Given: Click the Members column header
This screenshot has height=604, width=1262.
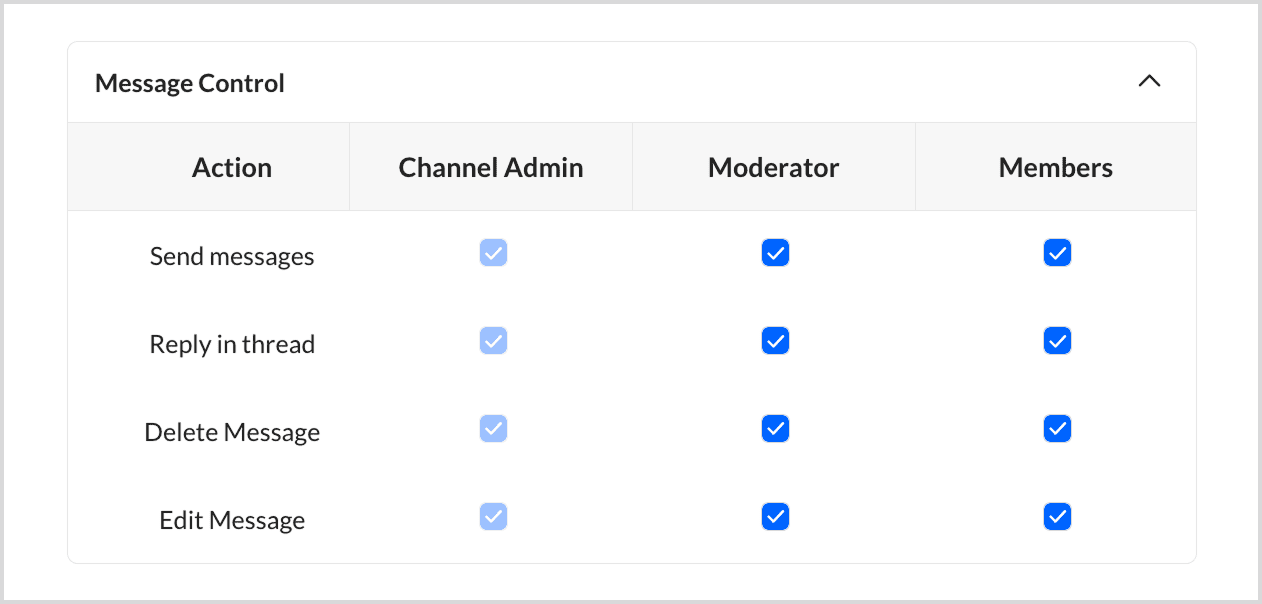Looking at the screenshot, I should (1055, 167).
